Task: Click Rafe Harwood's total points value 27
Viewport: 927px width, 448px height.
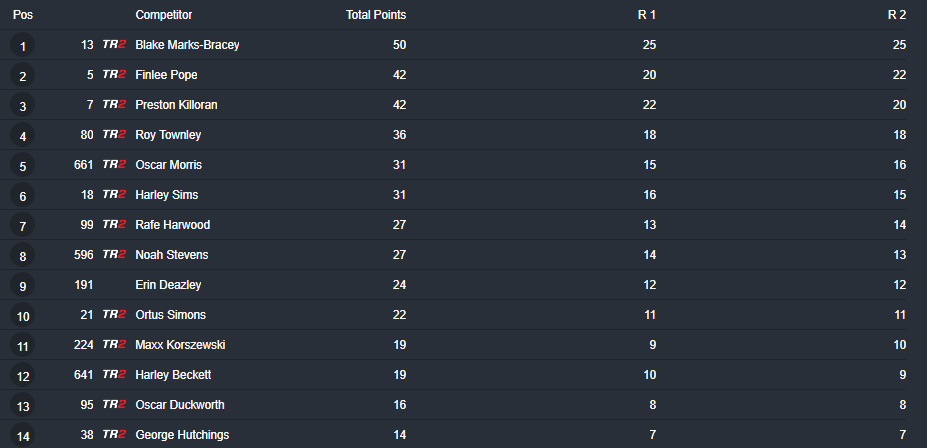Action: 399,225
